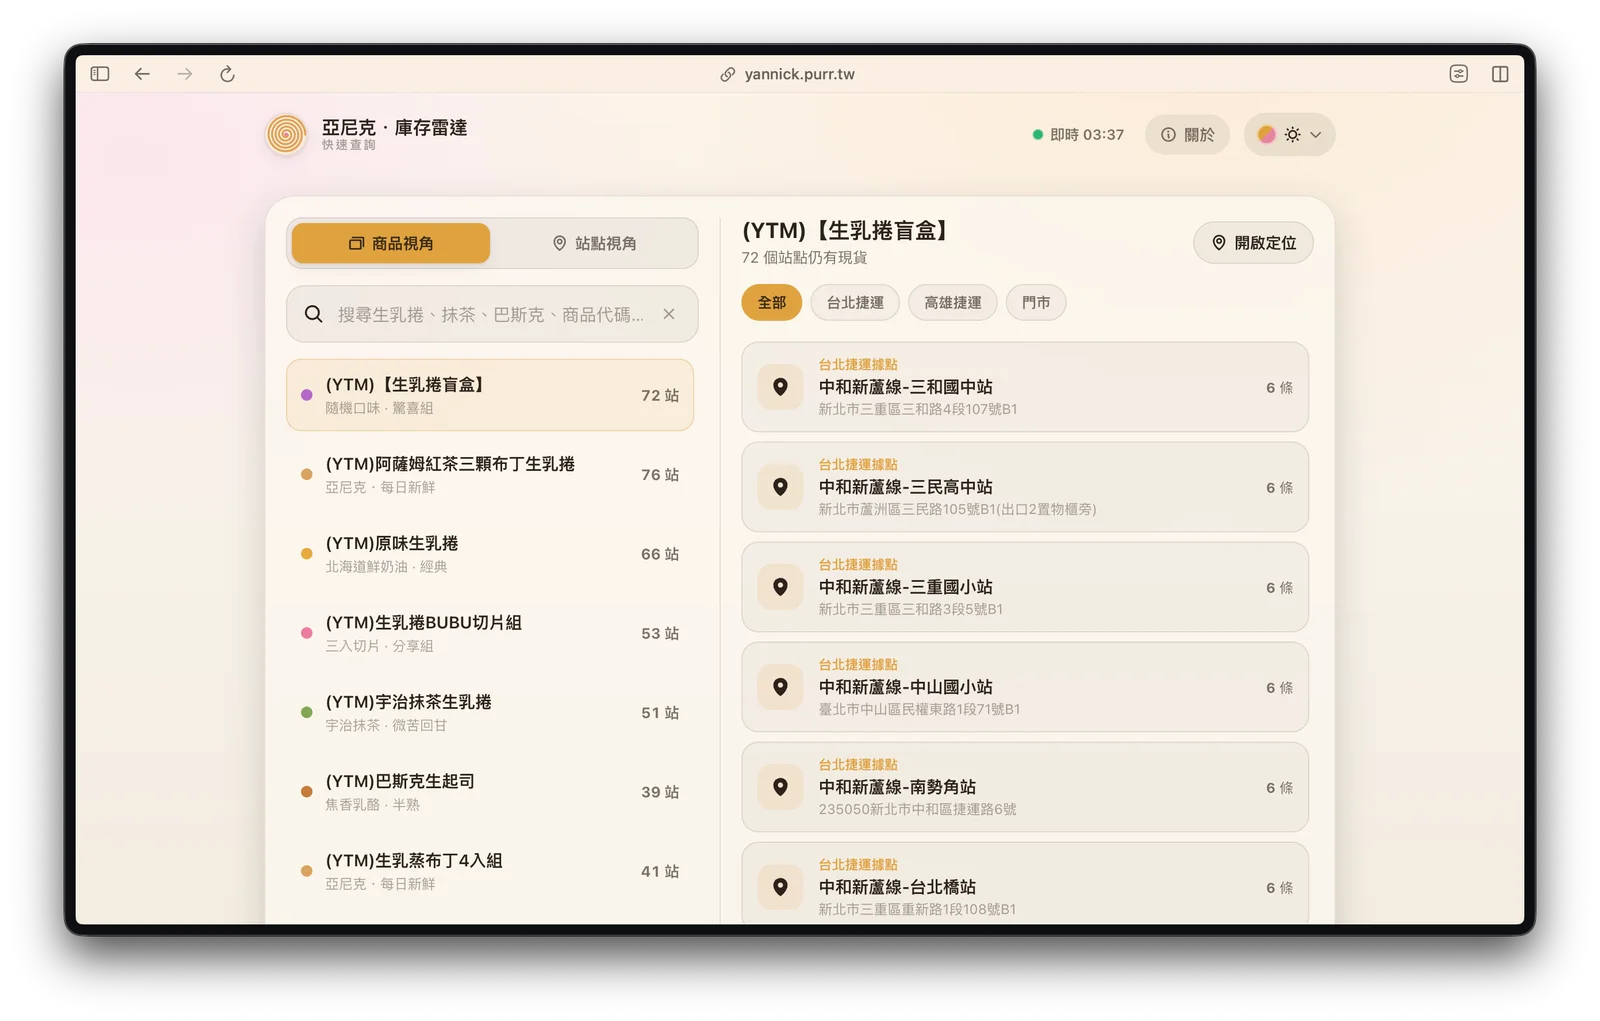Reload the page with the refresh icon
Image resolution: width=1600 pixels, height=1021 pixels.
227,74
